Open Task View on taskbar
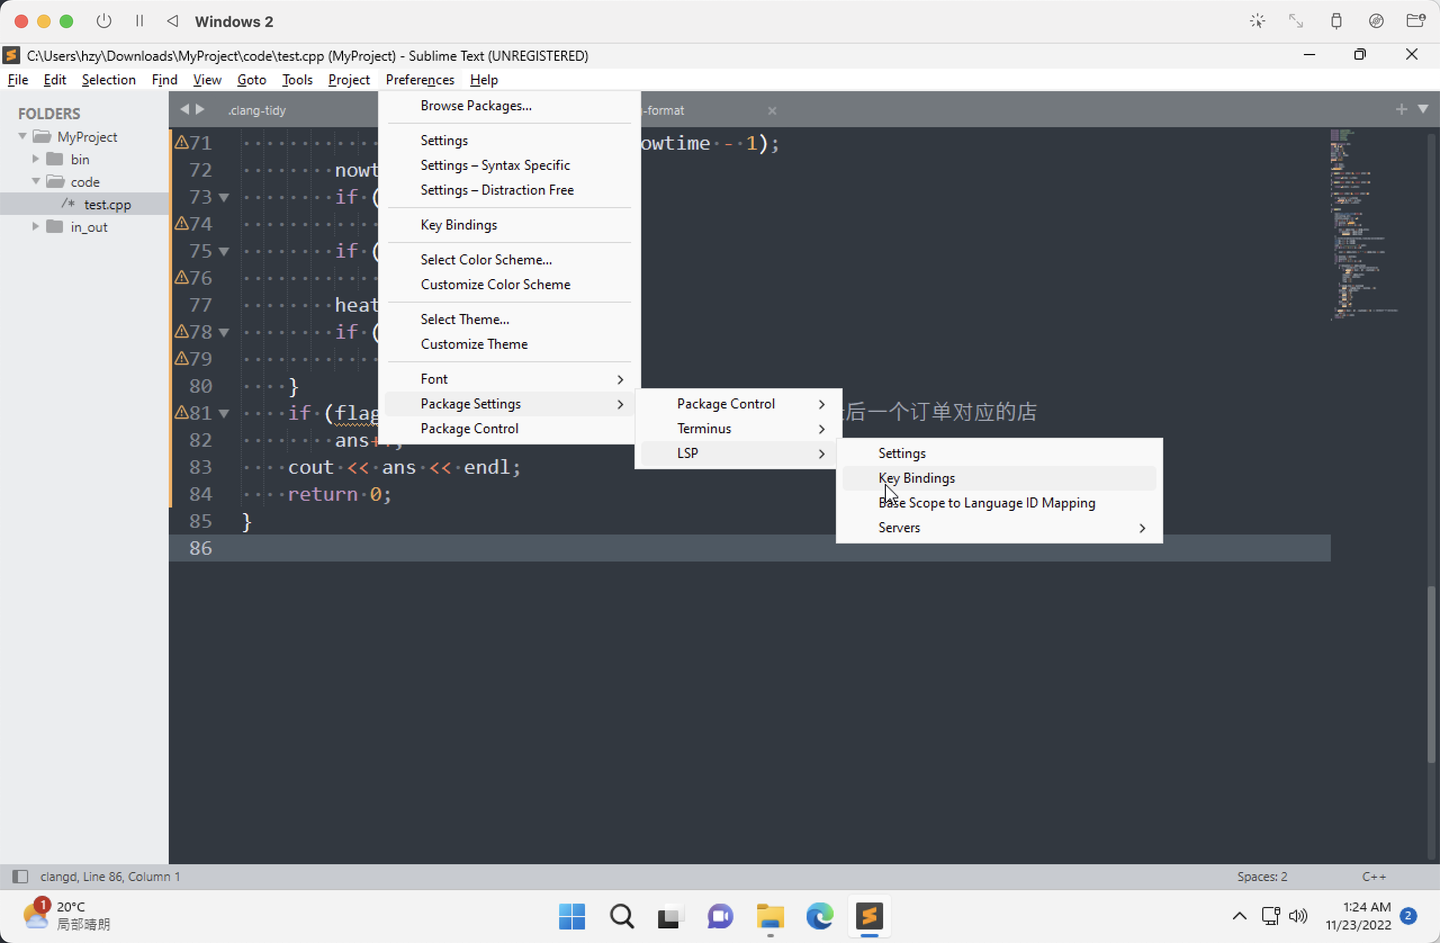1440x943 pixels. (670, 916)
